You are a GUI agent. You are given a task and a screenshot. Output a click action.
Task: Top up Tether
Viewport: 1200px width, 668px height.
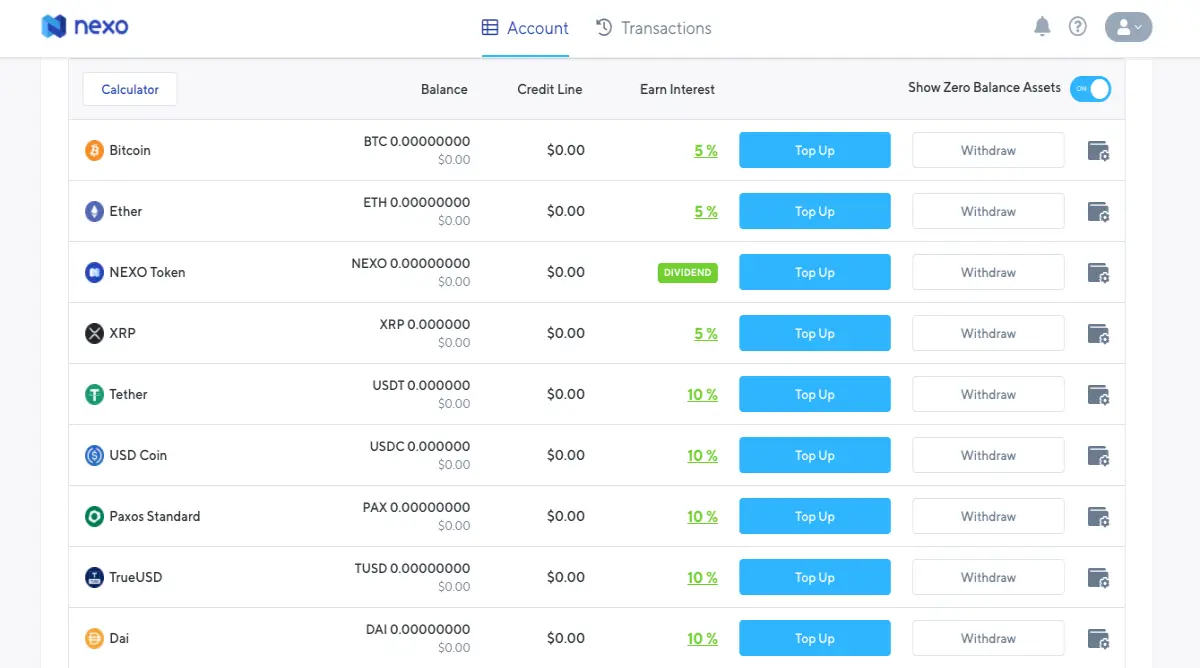[815, 394]
